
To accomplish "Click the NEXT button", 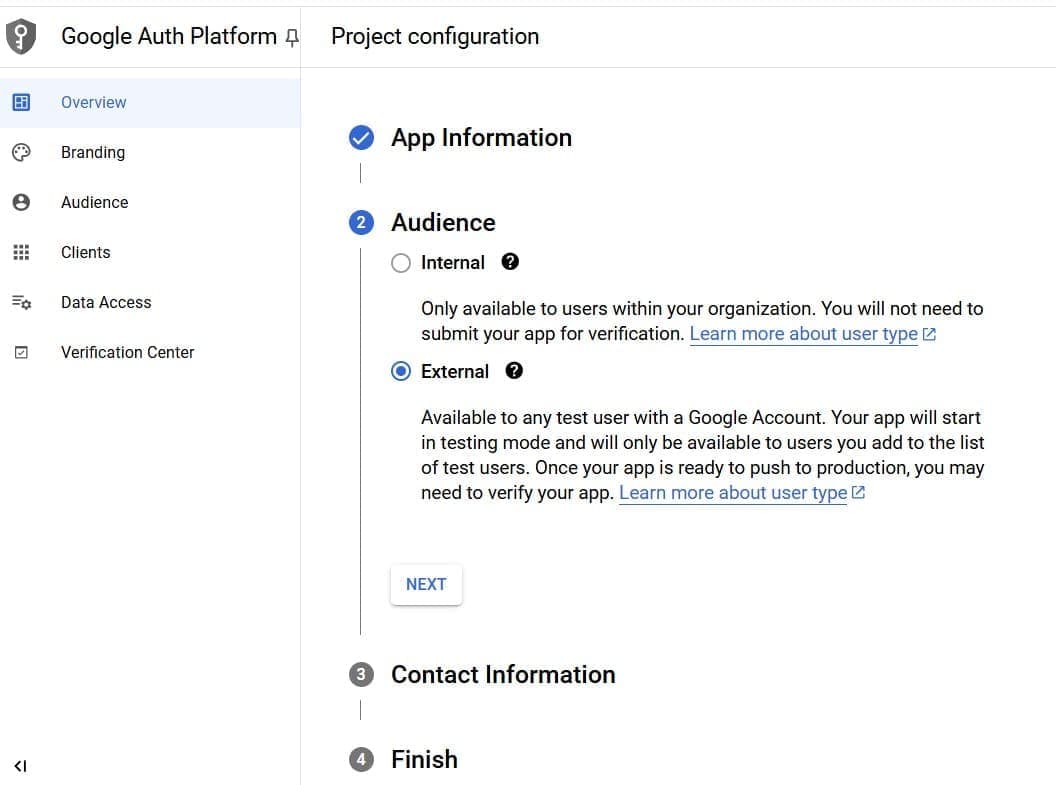I will click(426, 584).
